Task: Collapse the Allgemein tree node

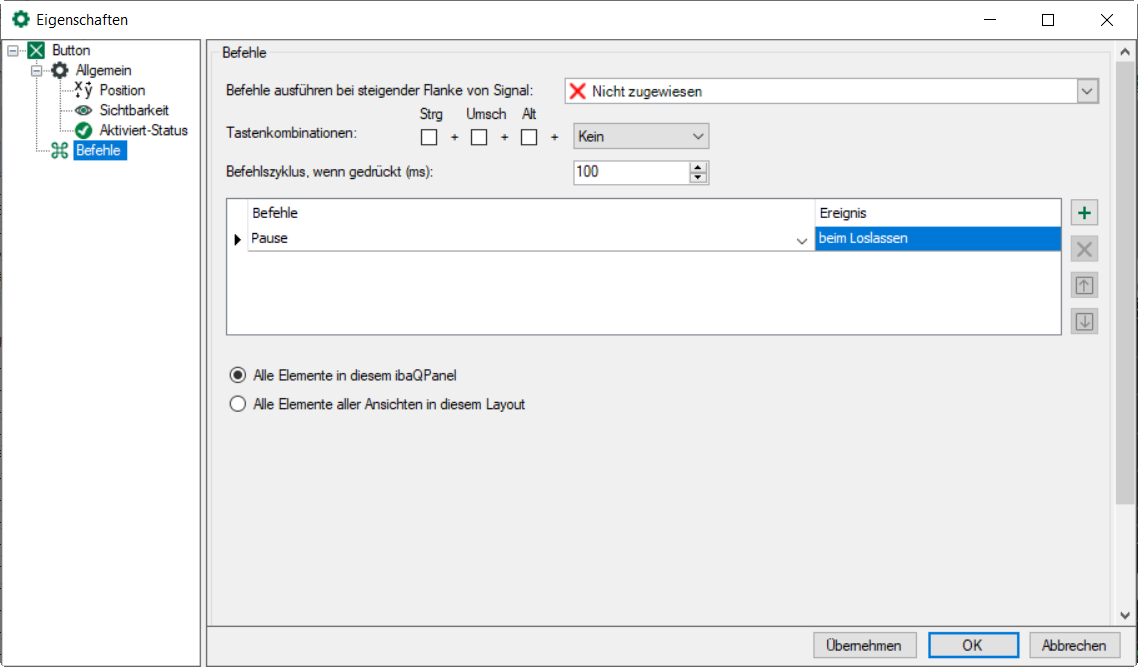Action: click(x=36, y=70)
